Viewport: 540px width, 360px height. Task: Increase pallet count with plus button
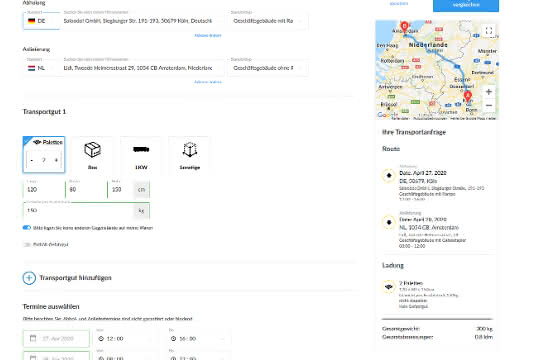point(56,160)
